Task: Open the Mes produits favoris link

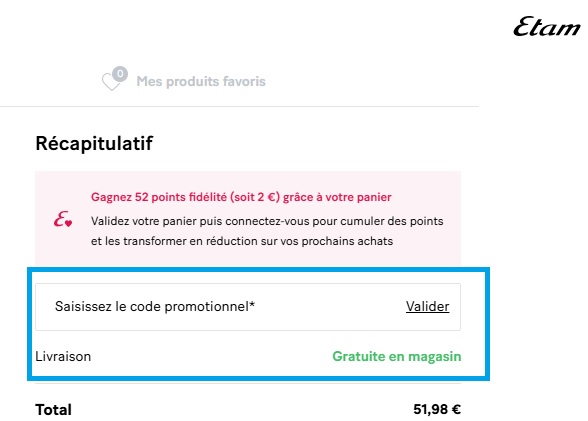Action: coord(201,81)
